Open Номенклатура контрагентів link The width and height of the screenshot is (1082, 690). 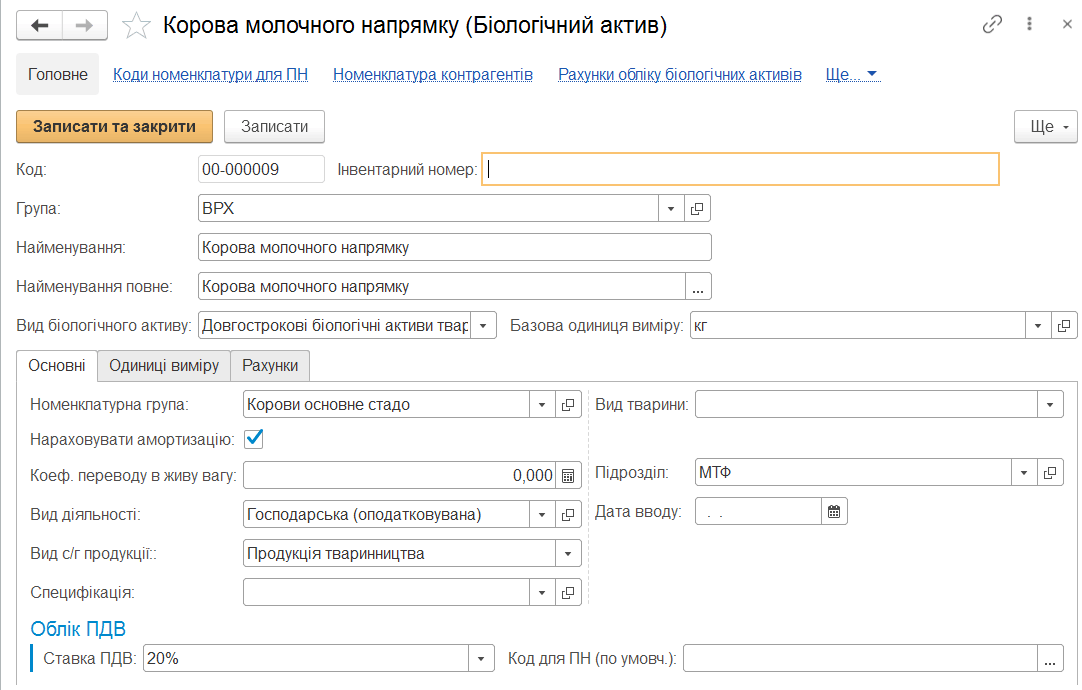(x=433, y=75)
